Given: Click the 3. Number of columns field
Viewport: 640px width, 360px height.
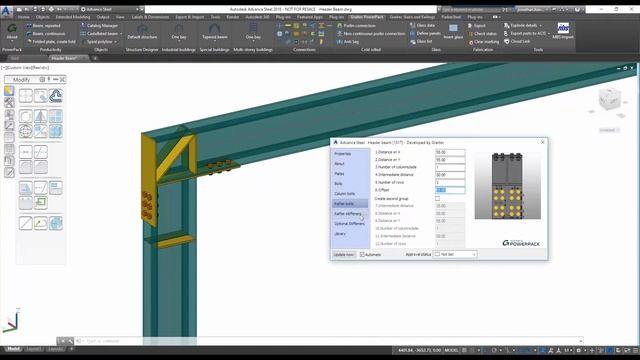Looking at the screenshot, I should click(x=450, y=167).
